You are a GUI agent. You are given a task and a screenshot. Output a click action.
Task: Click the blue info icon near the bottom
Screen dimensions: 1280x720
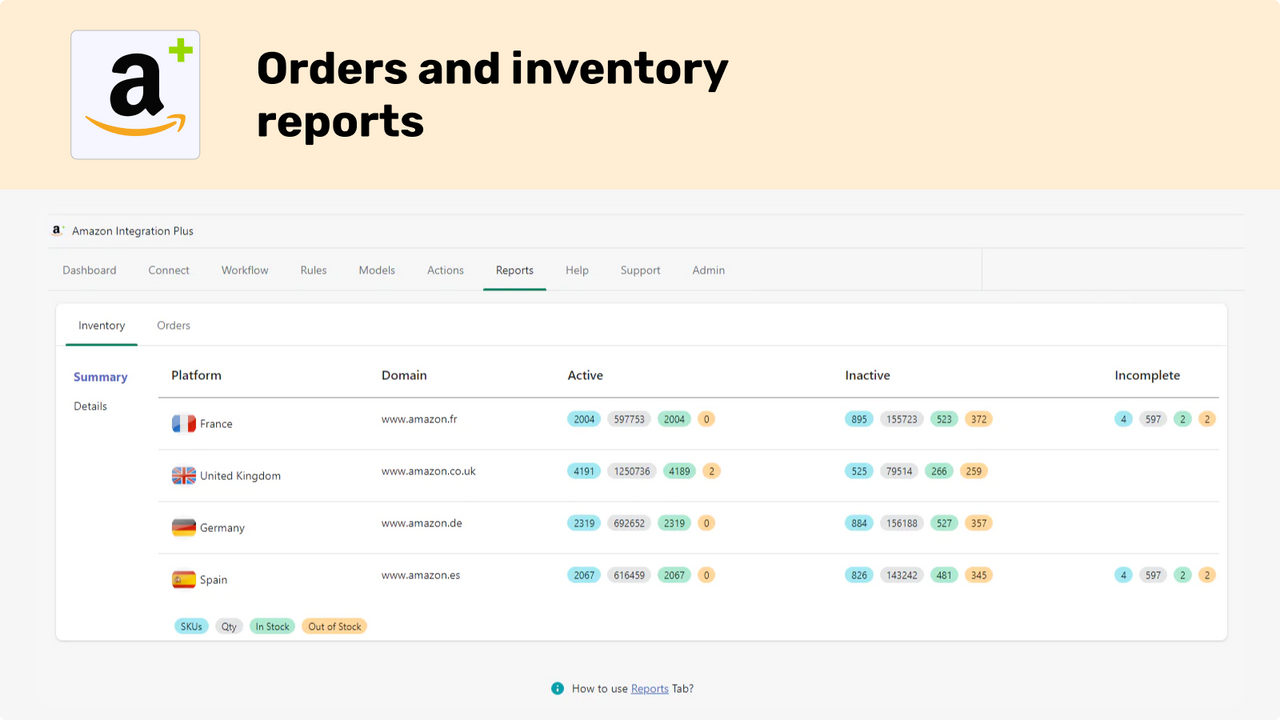click(557, 688)
